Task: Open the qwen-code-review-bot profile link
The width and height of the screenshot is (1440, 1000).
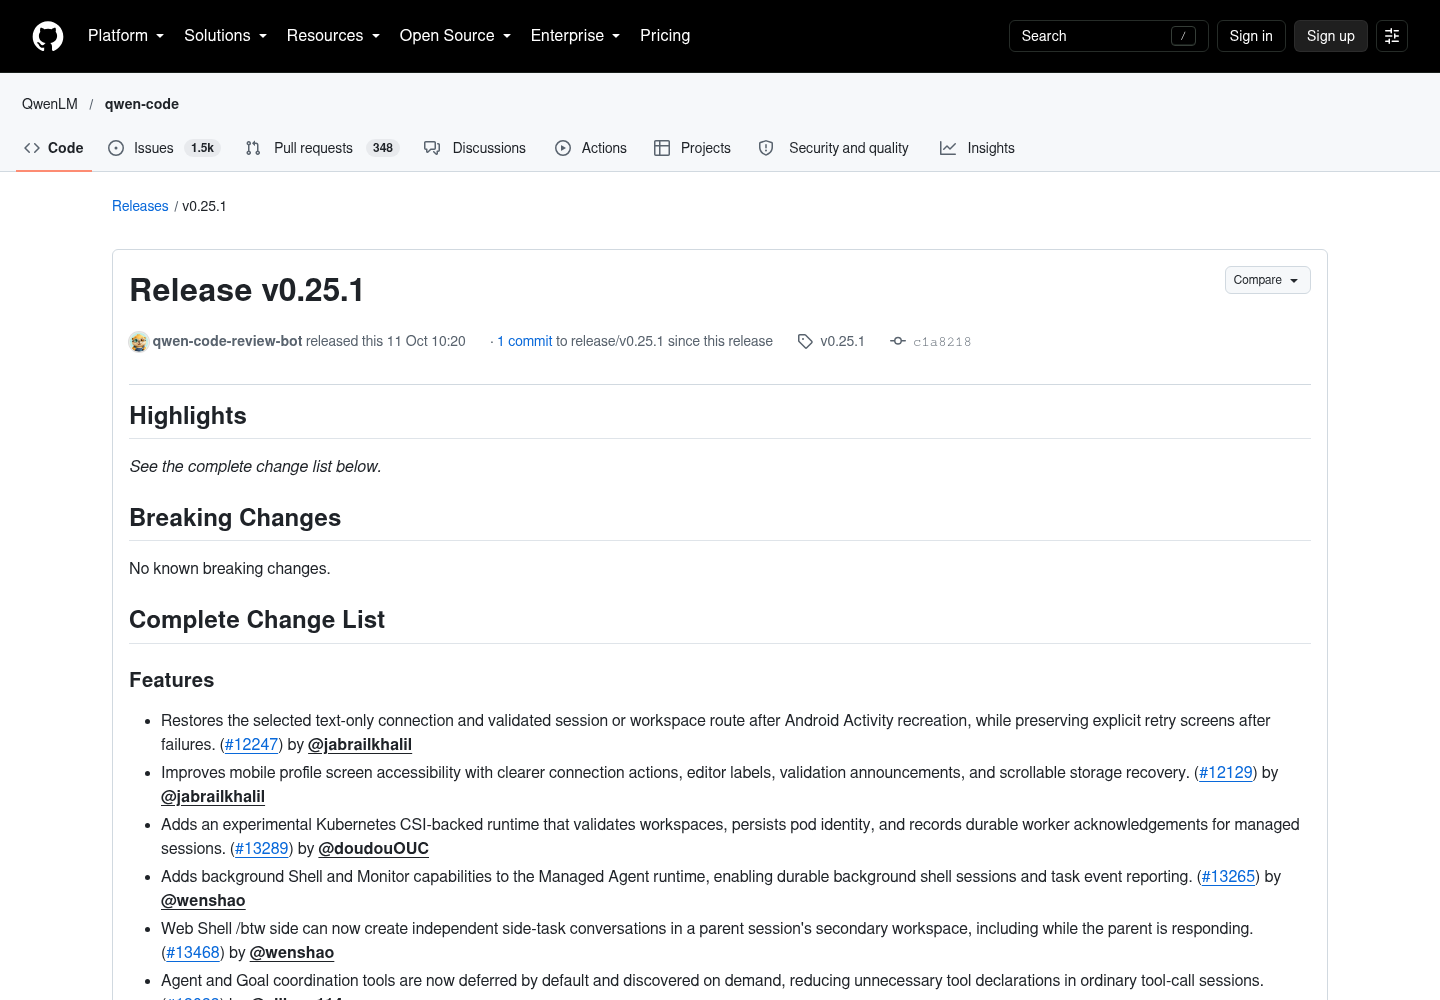Action: pos(227,341)
